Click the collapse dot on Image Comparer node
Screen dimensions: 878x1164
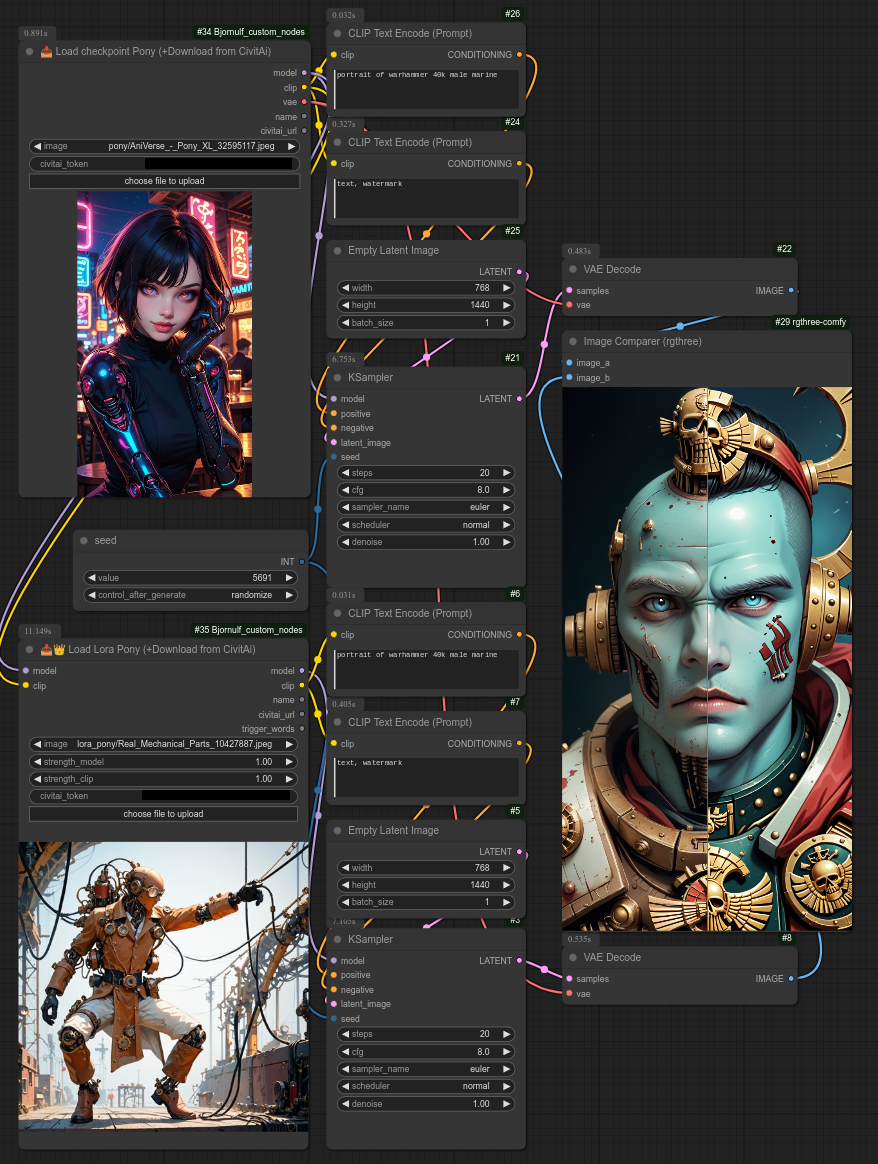pos(573,341)
